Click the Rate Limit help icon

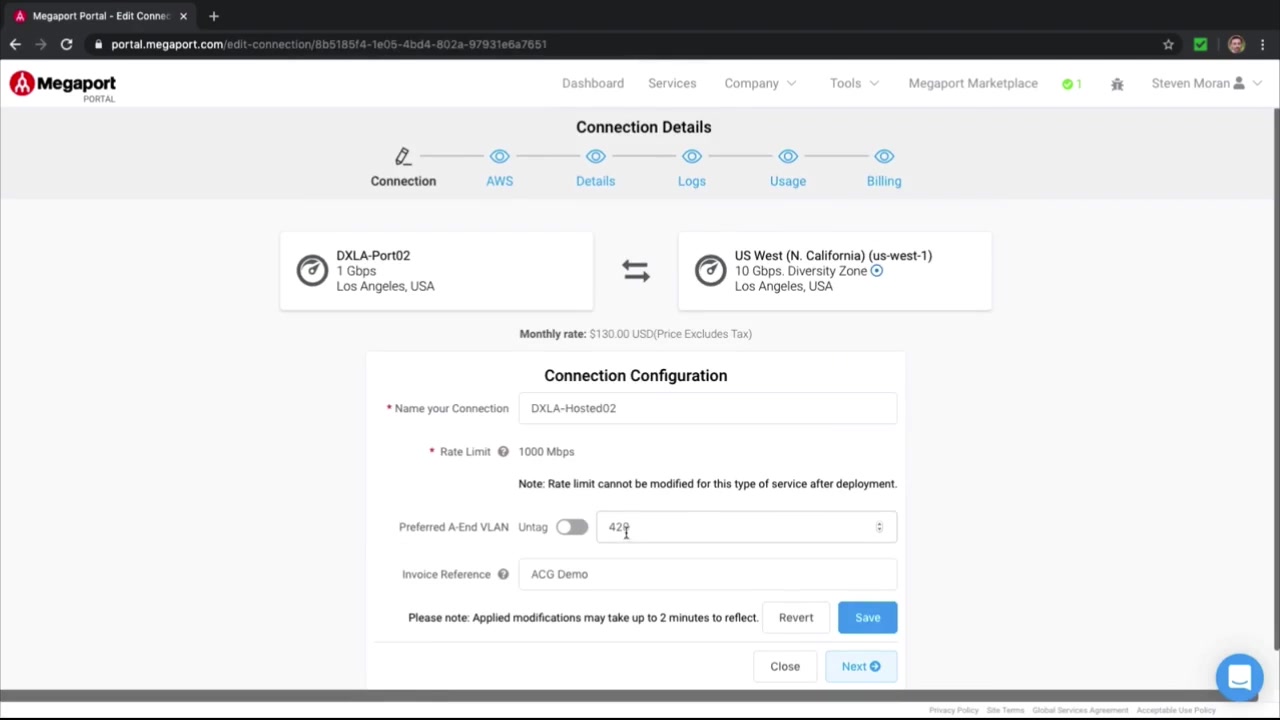[503, 452]
